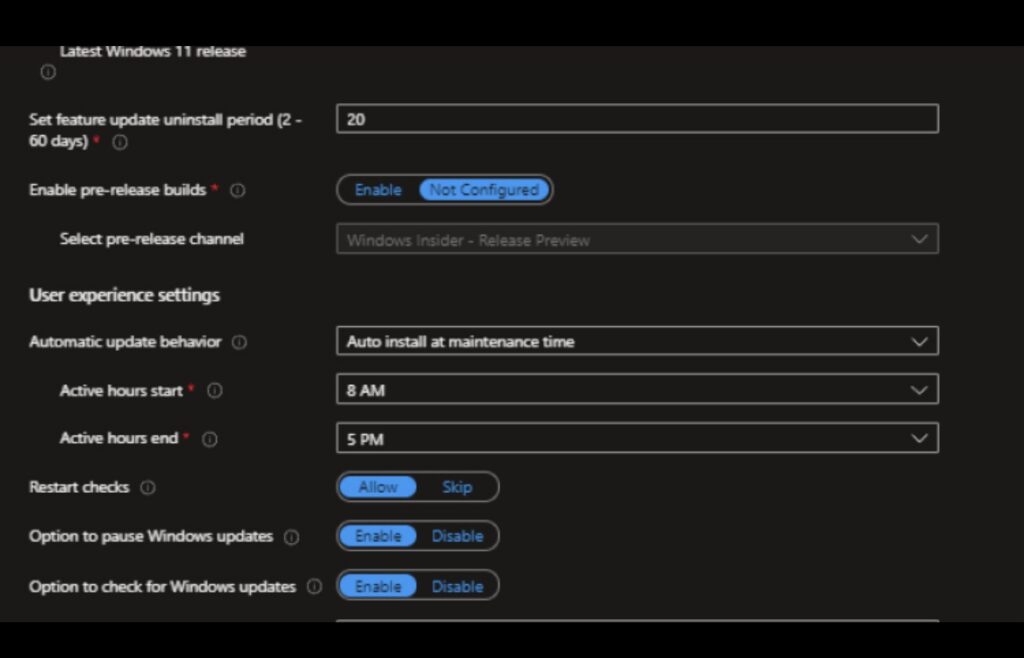Show info tooltip for Active hours start
Image resolution: width=1024 pixels, height=658 pixels.
(214, 391)
